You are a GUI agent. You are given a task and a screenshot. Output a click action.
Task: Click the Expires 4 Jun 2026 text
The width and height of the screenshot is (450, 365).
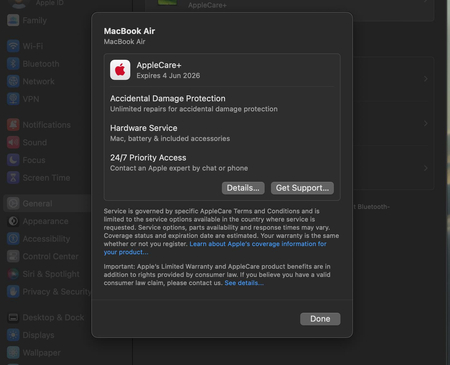[168, 76]
